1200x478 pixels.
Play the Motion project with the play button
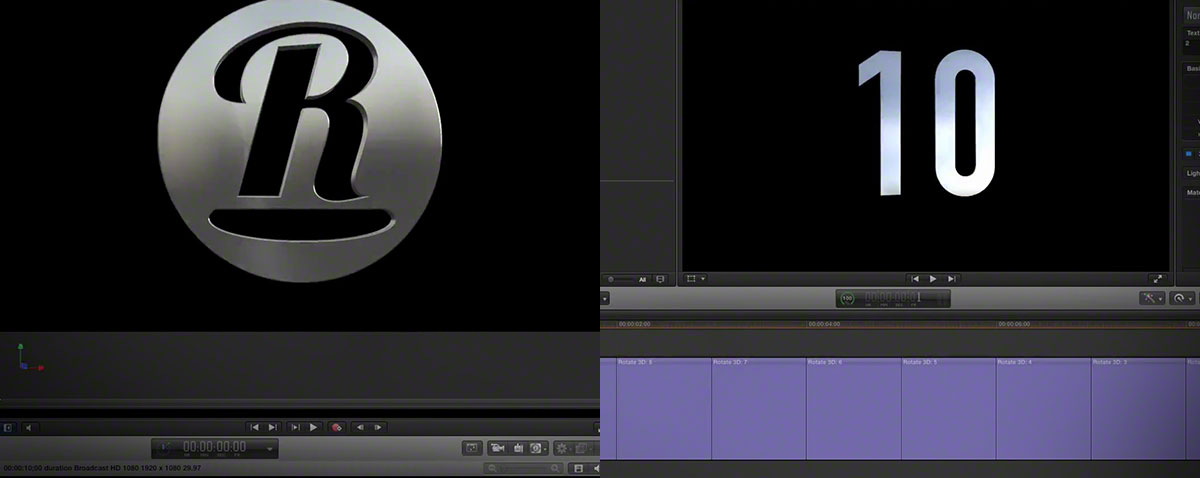[314, 427]
